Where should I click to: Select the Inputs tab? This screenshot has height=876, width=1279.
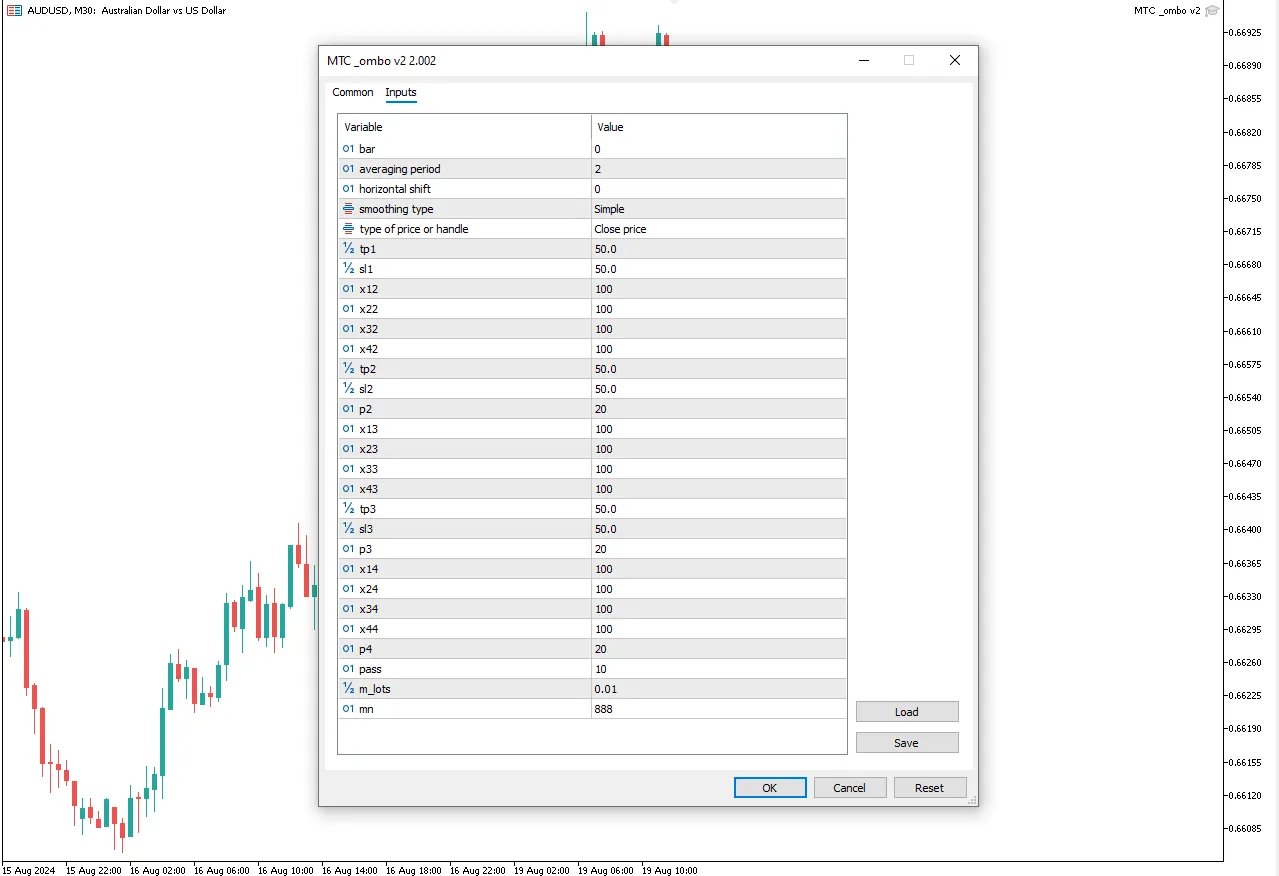pyautogui.click(x=401, y=92)
